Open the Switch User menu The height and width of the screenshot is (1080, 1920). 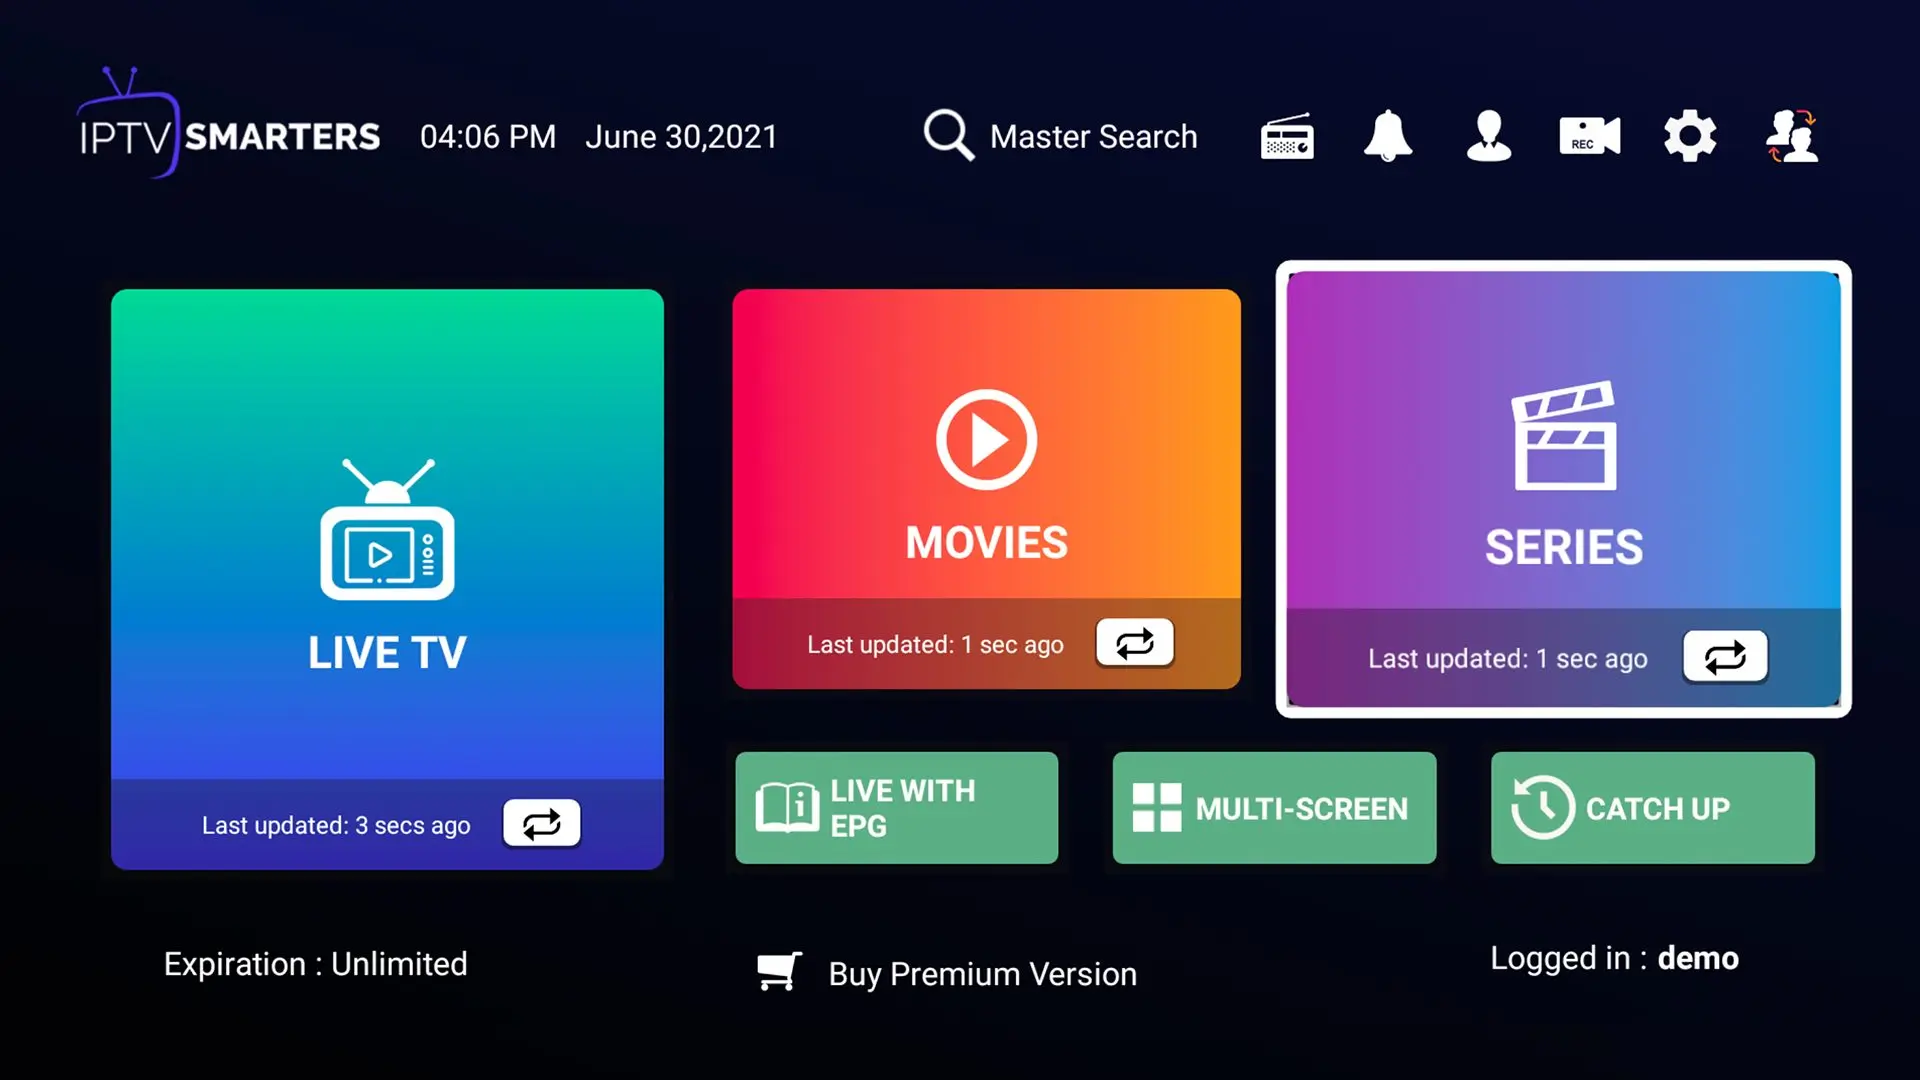tap(1791, 136)
